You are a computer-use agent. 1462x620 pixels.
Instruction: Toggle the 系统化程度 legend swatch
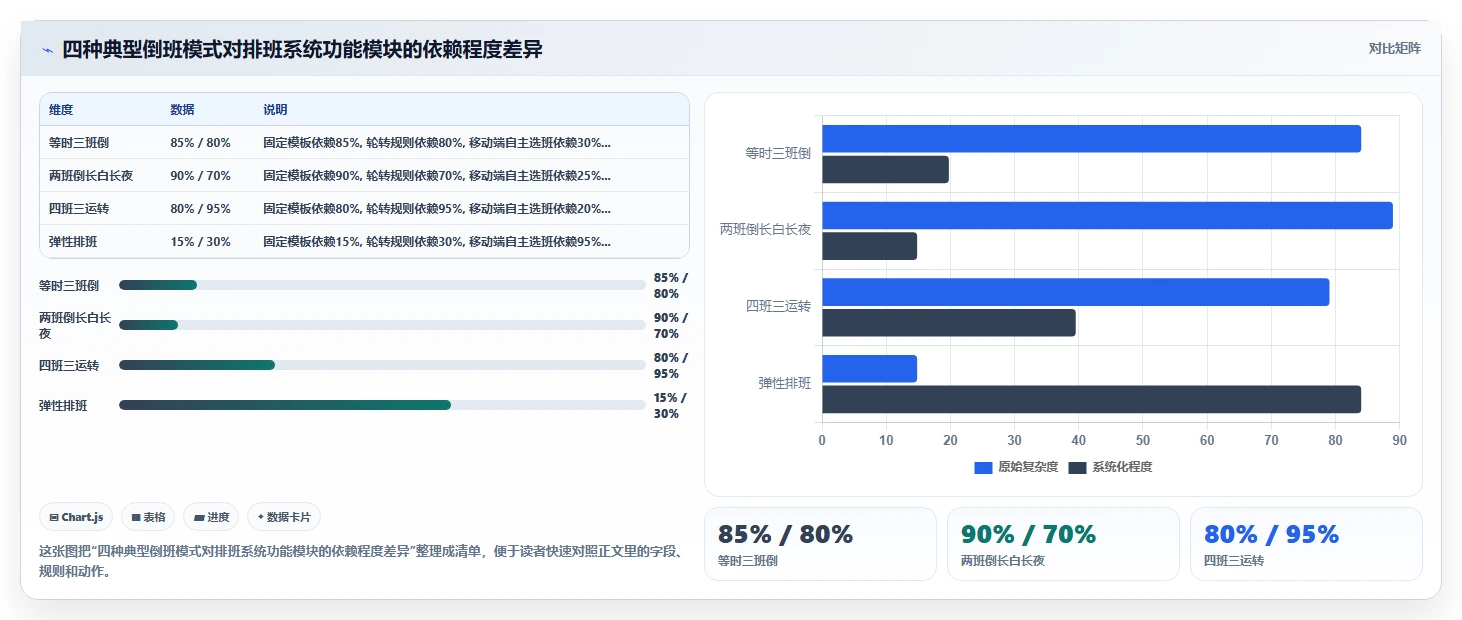click(1077, 467)
